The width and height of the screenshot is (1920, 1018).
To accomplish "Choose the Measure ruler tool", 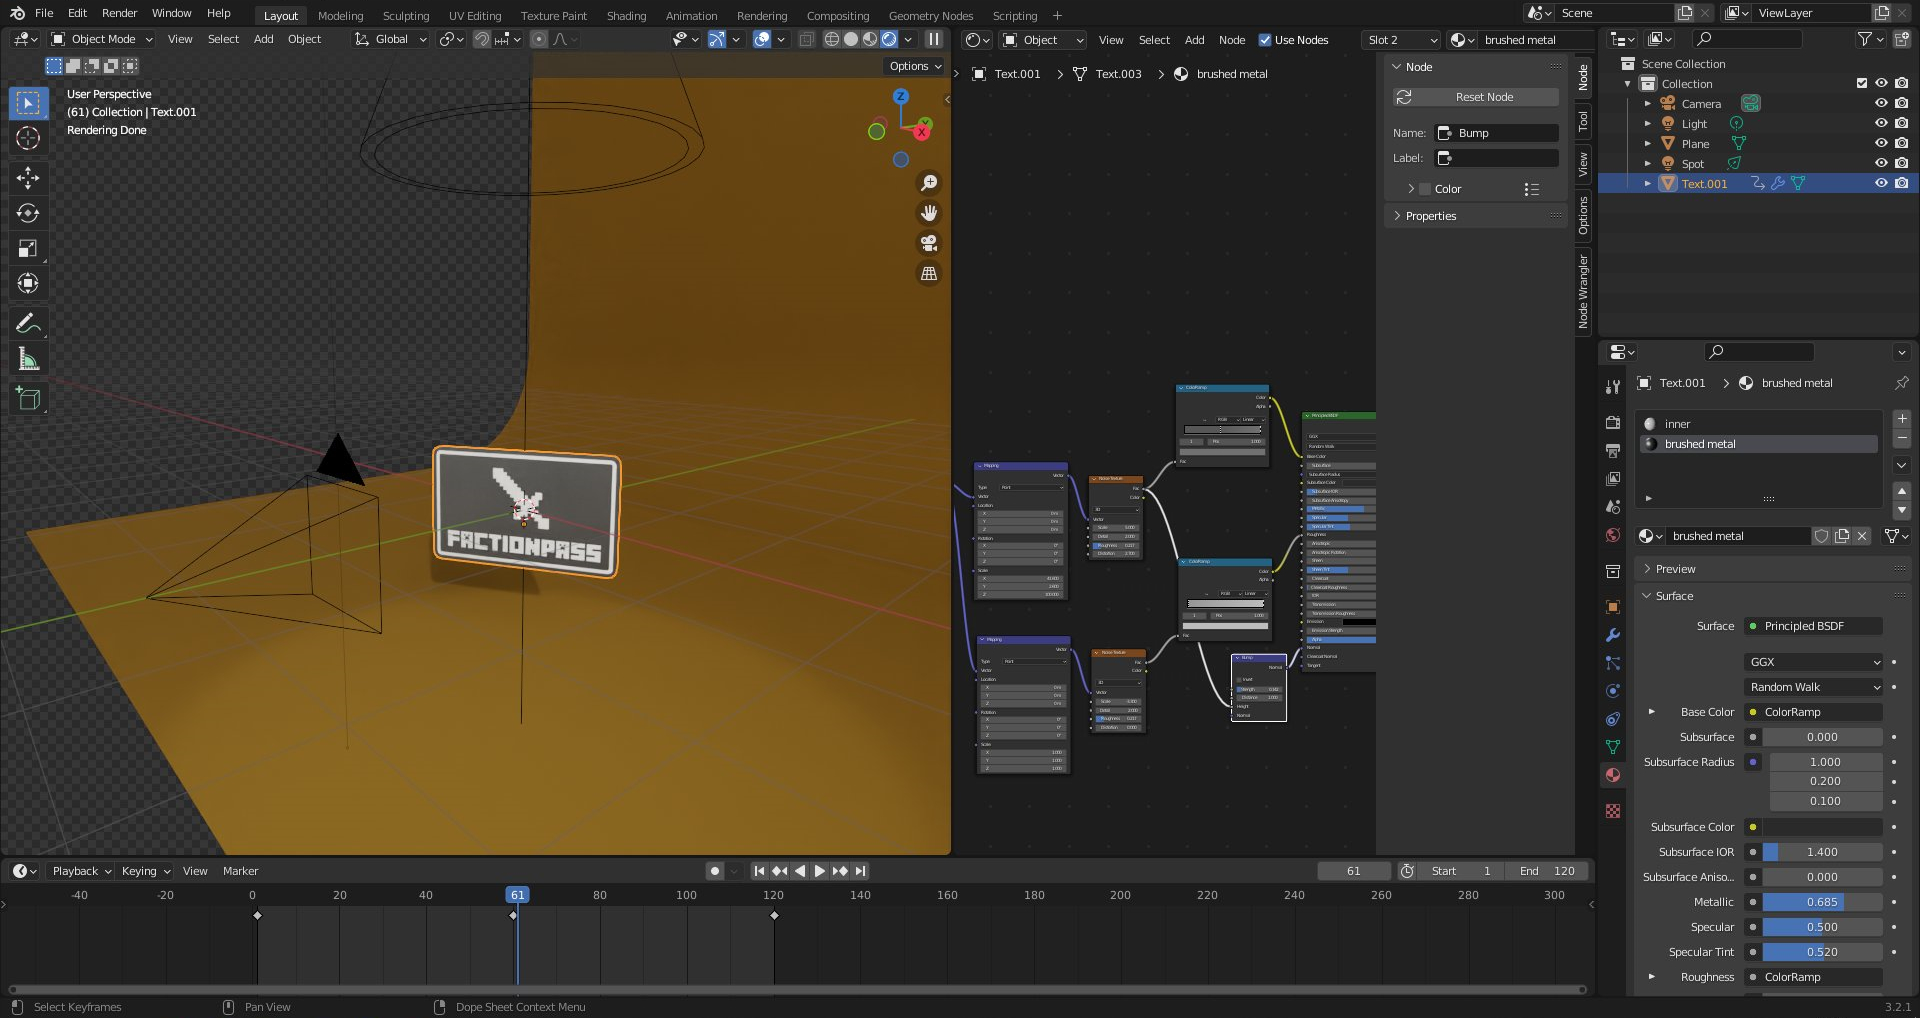I will click(28, 360).
